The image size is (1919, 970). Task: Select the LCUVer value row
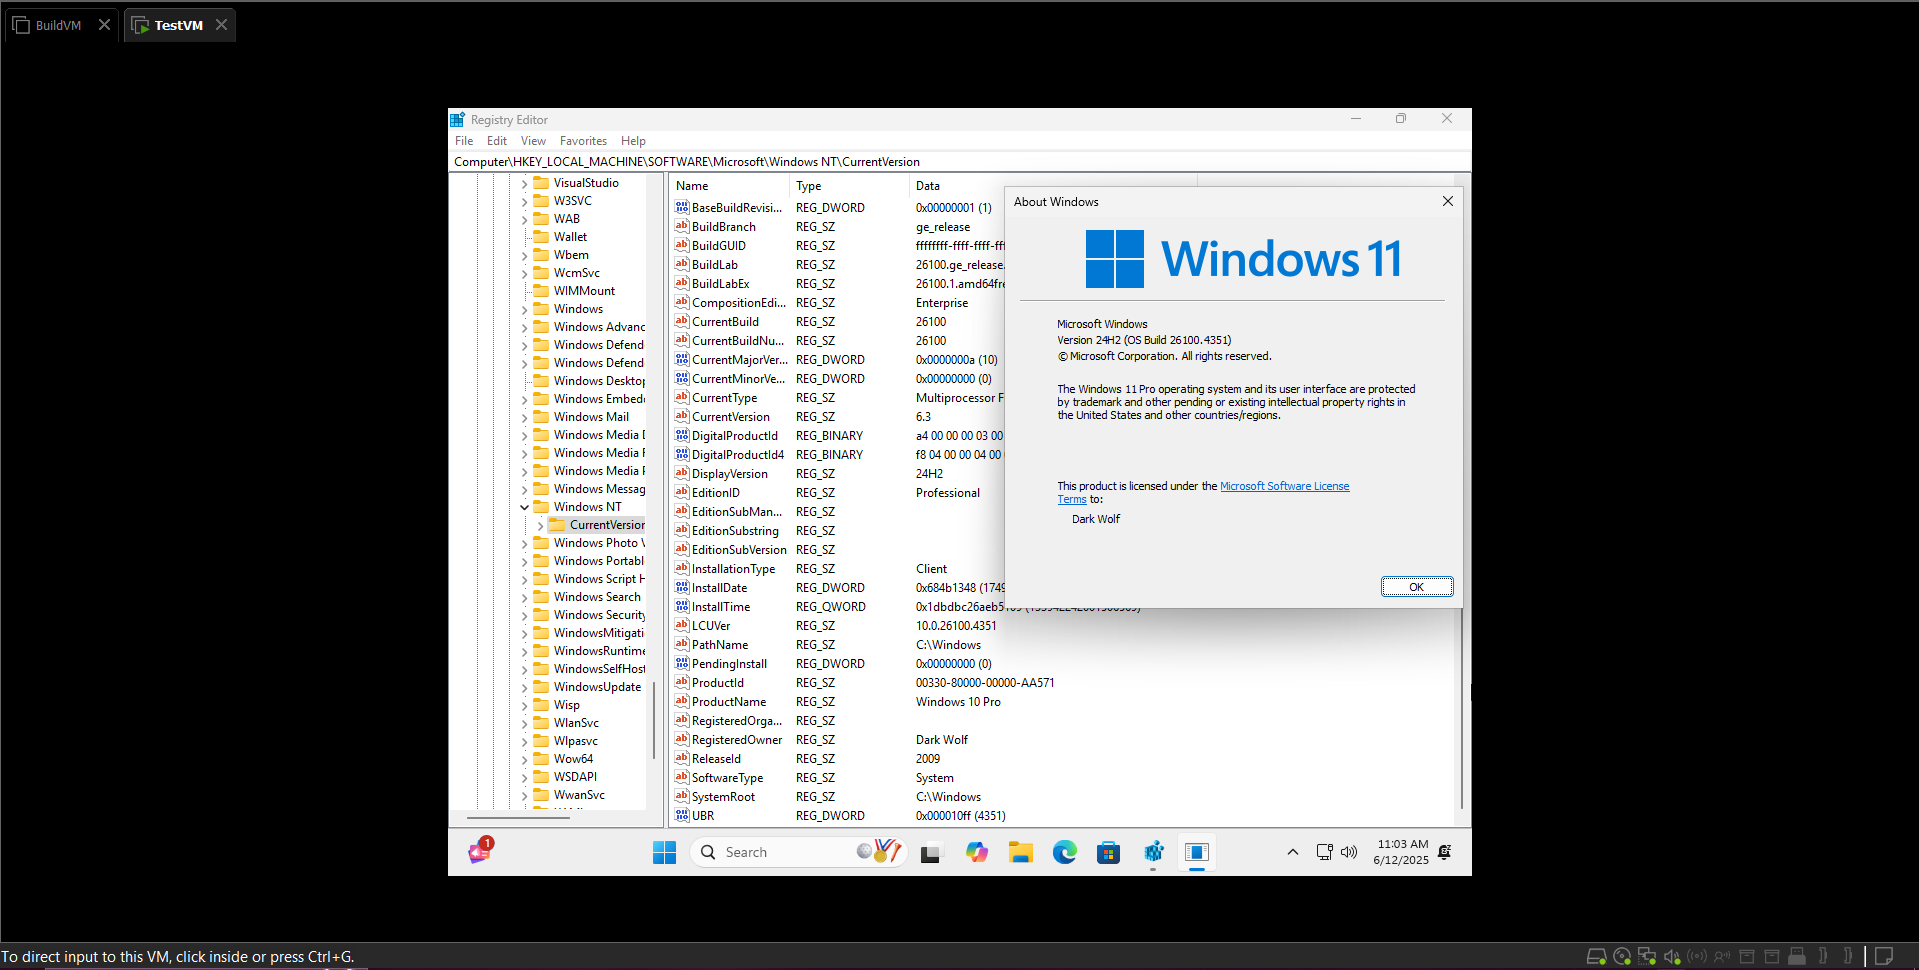pyautogui.click(x=838, y=626)
